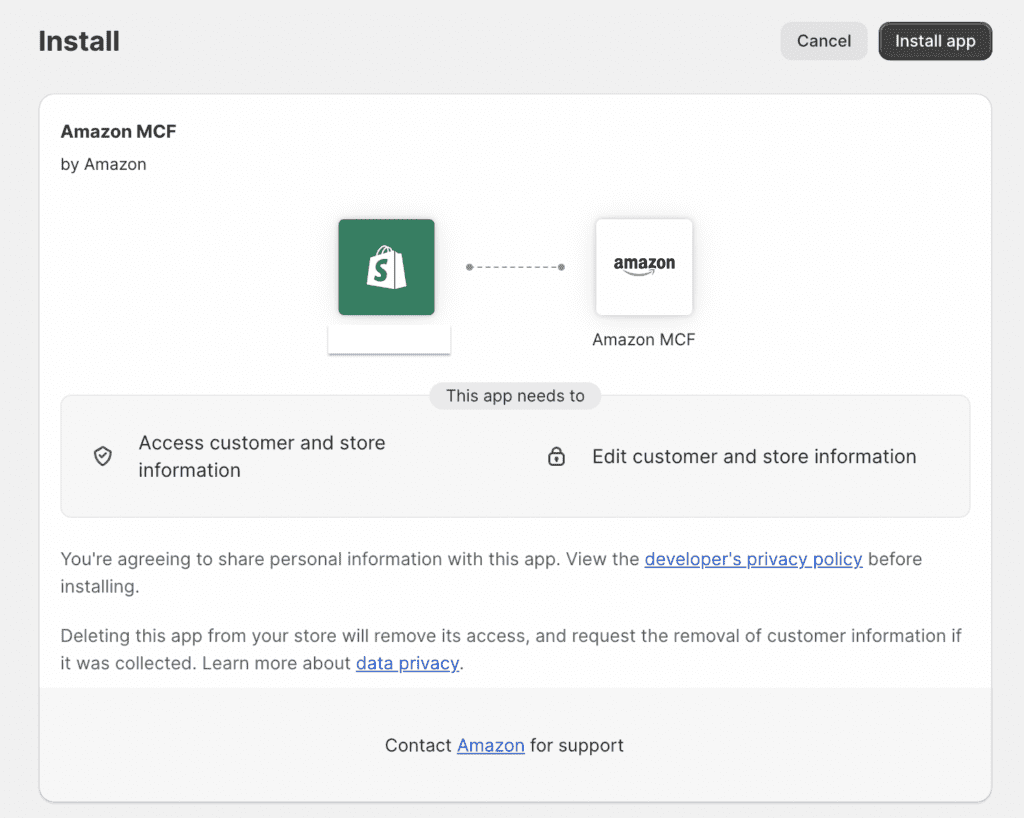This screenshot has height=818, width=1024.
Task: Cancel the app installation
Action: coord(823,41)
